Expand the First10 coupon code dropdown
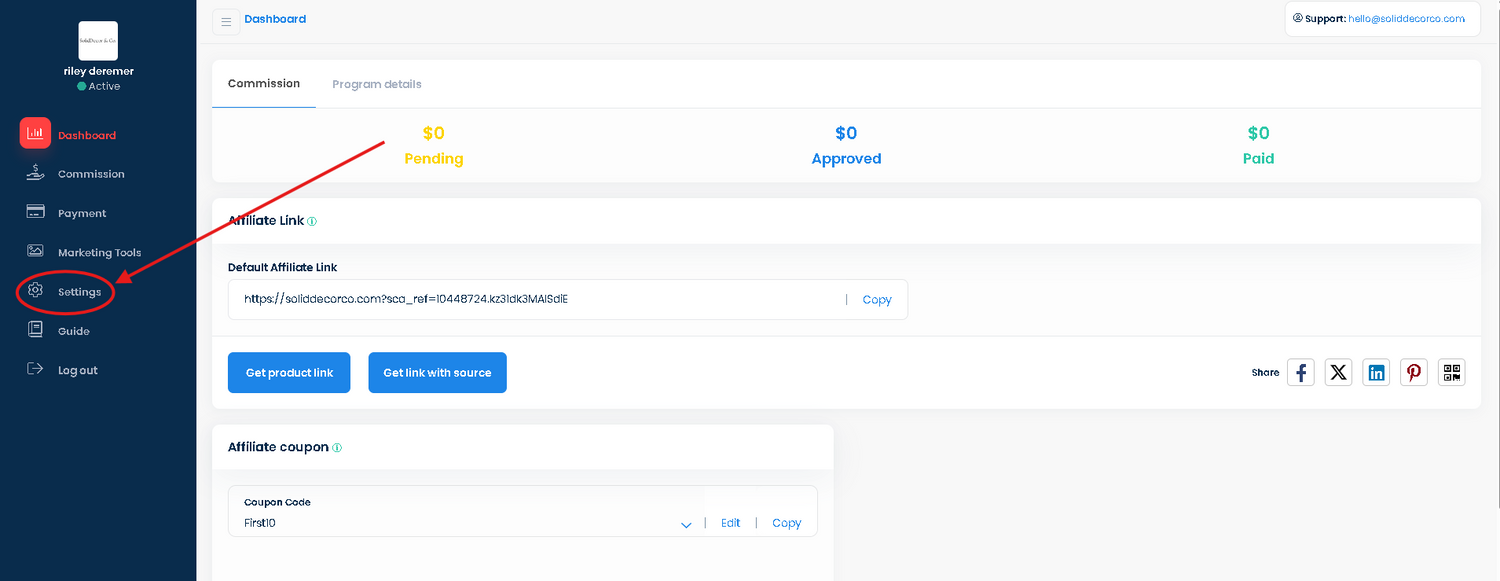Image resolution: width=1500 pixels, height=581 pixels. (x=687, y=523)
